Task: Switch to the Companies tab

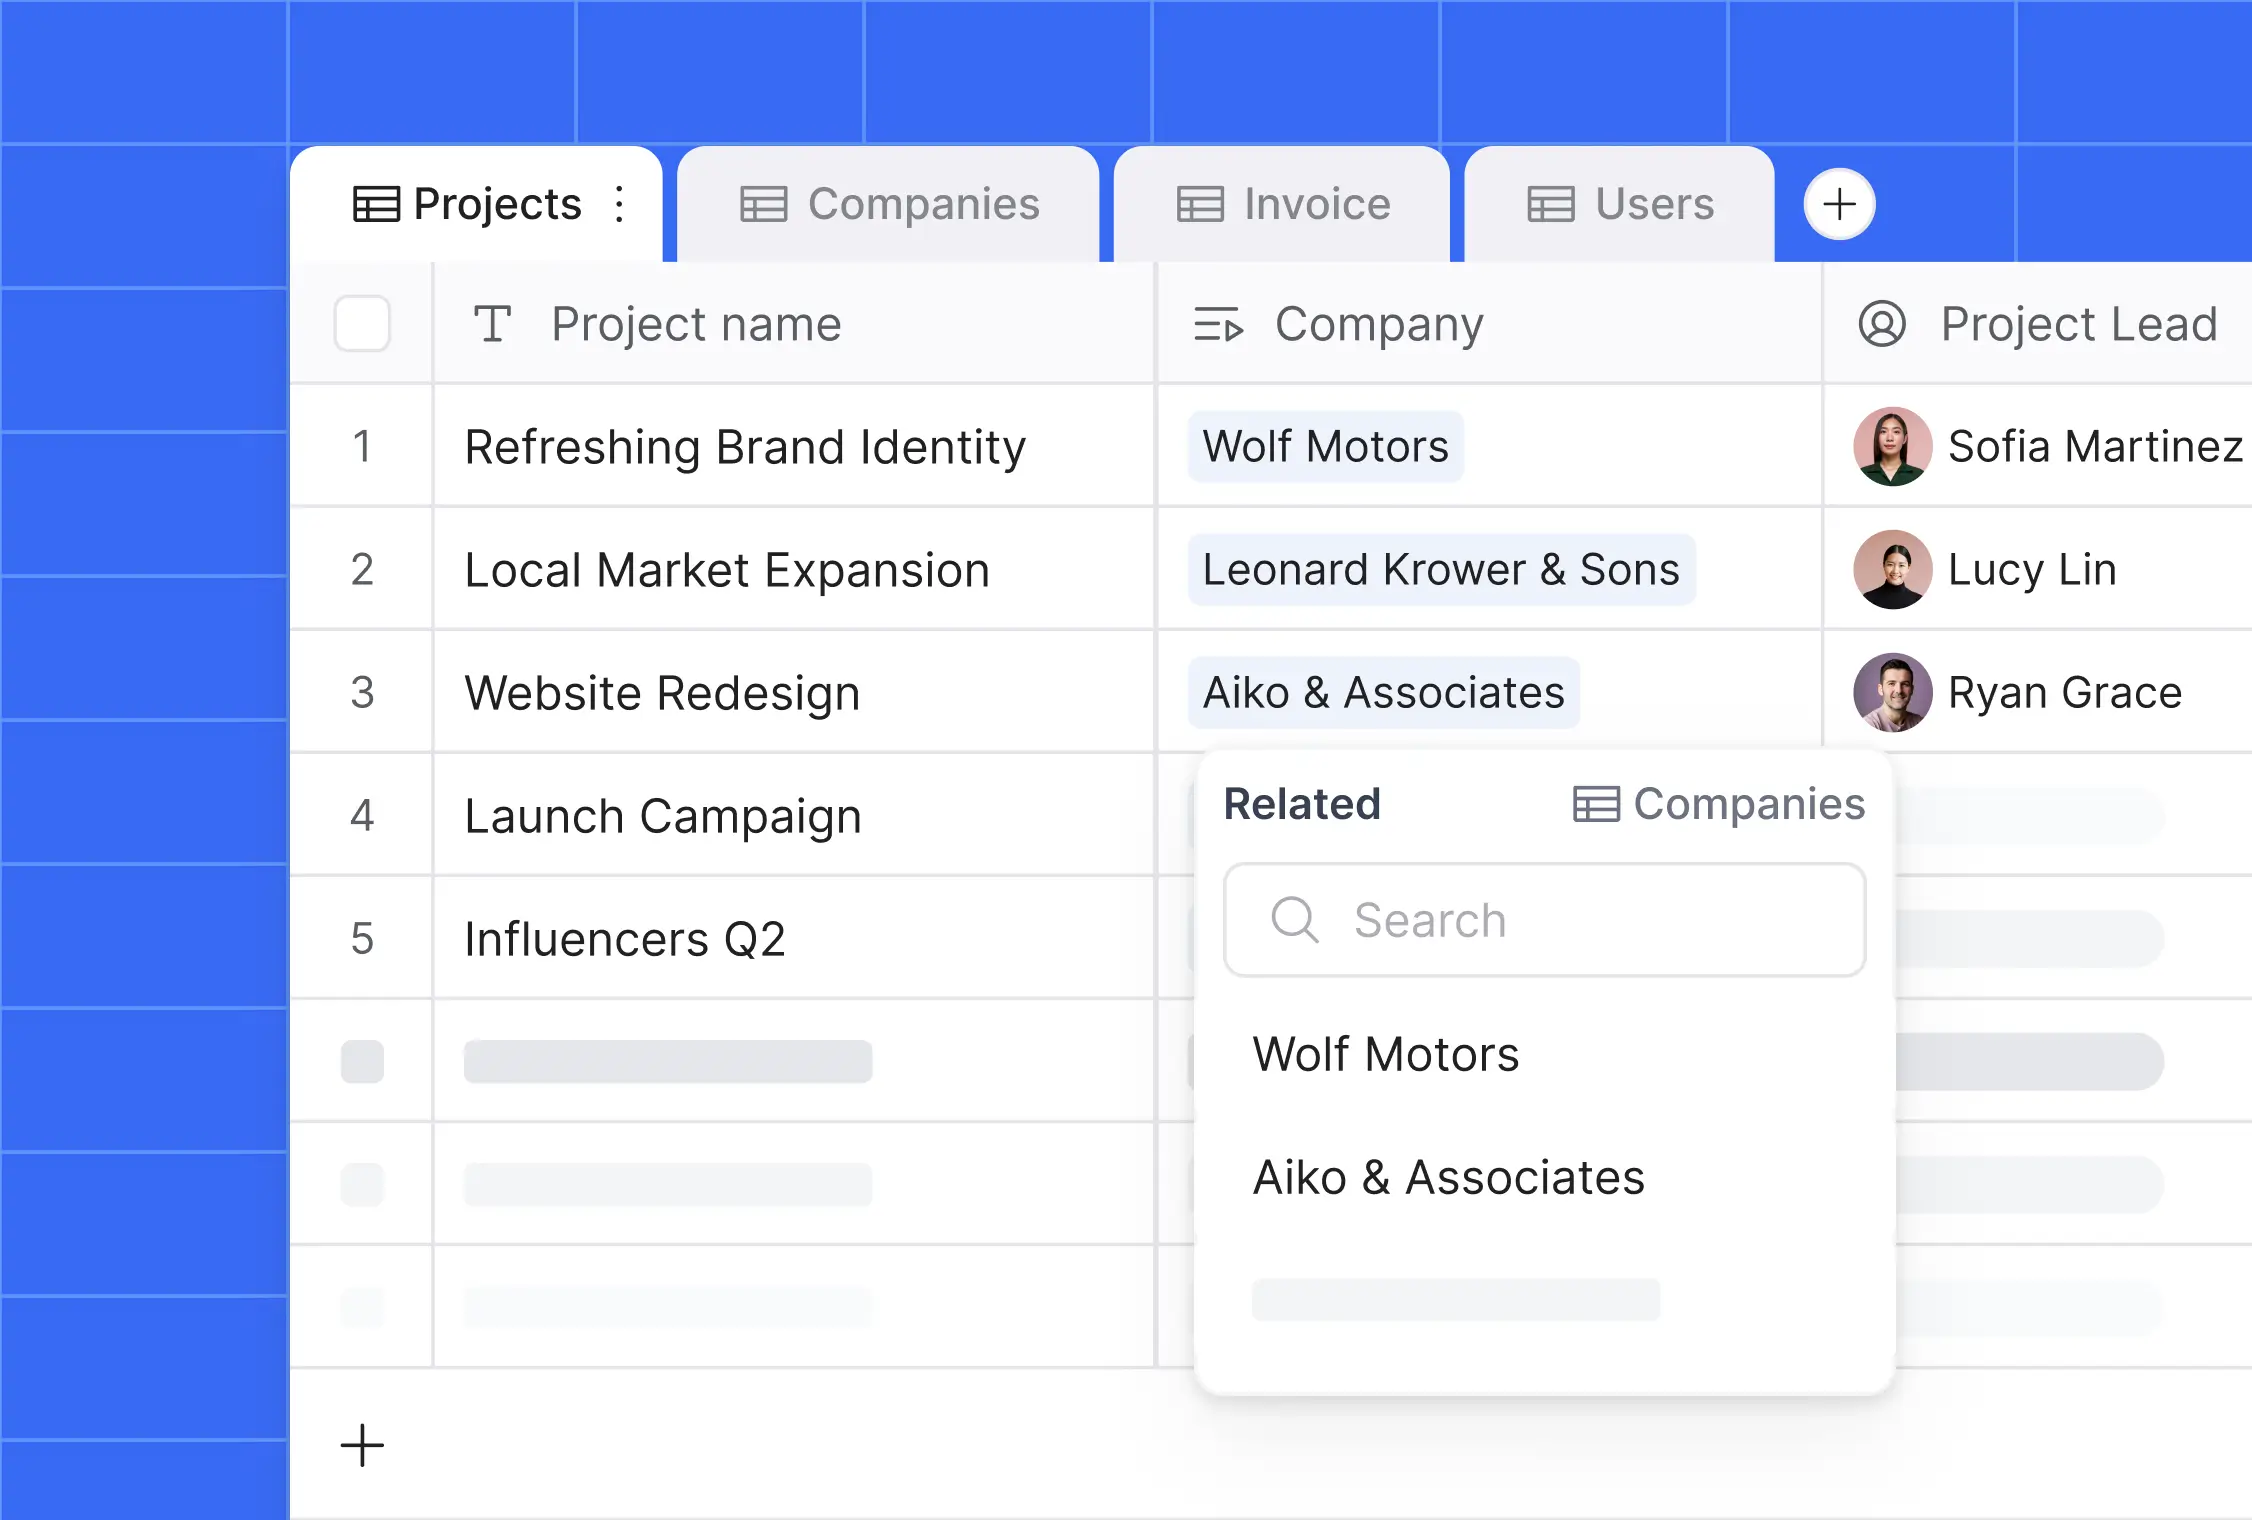Action: (x=888, y=204)
